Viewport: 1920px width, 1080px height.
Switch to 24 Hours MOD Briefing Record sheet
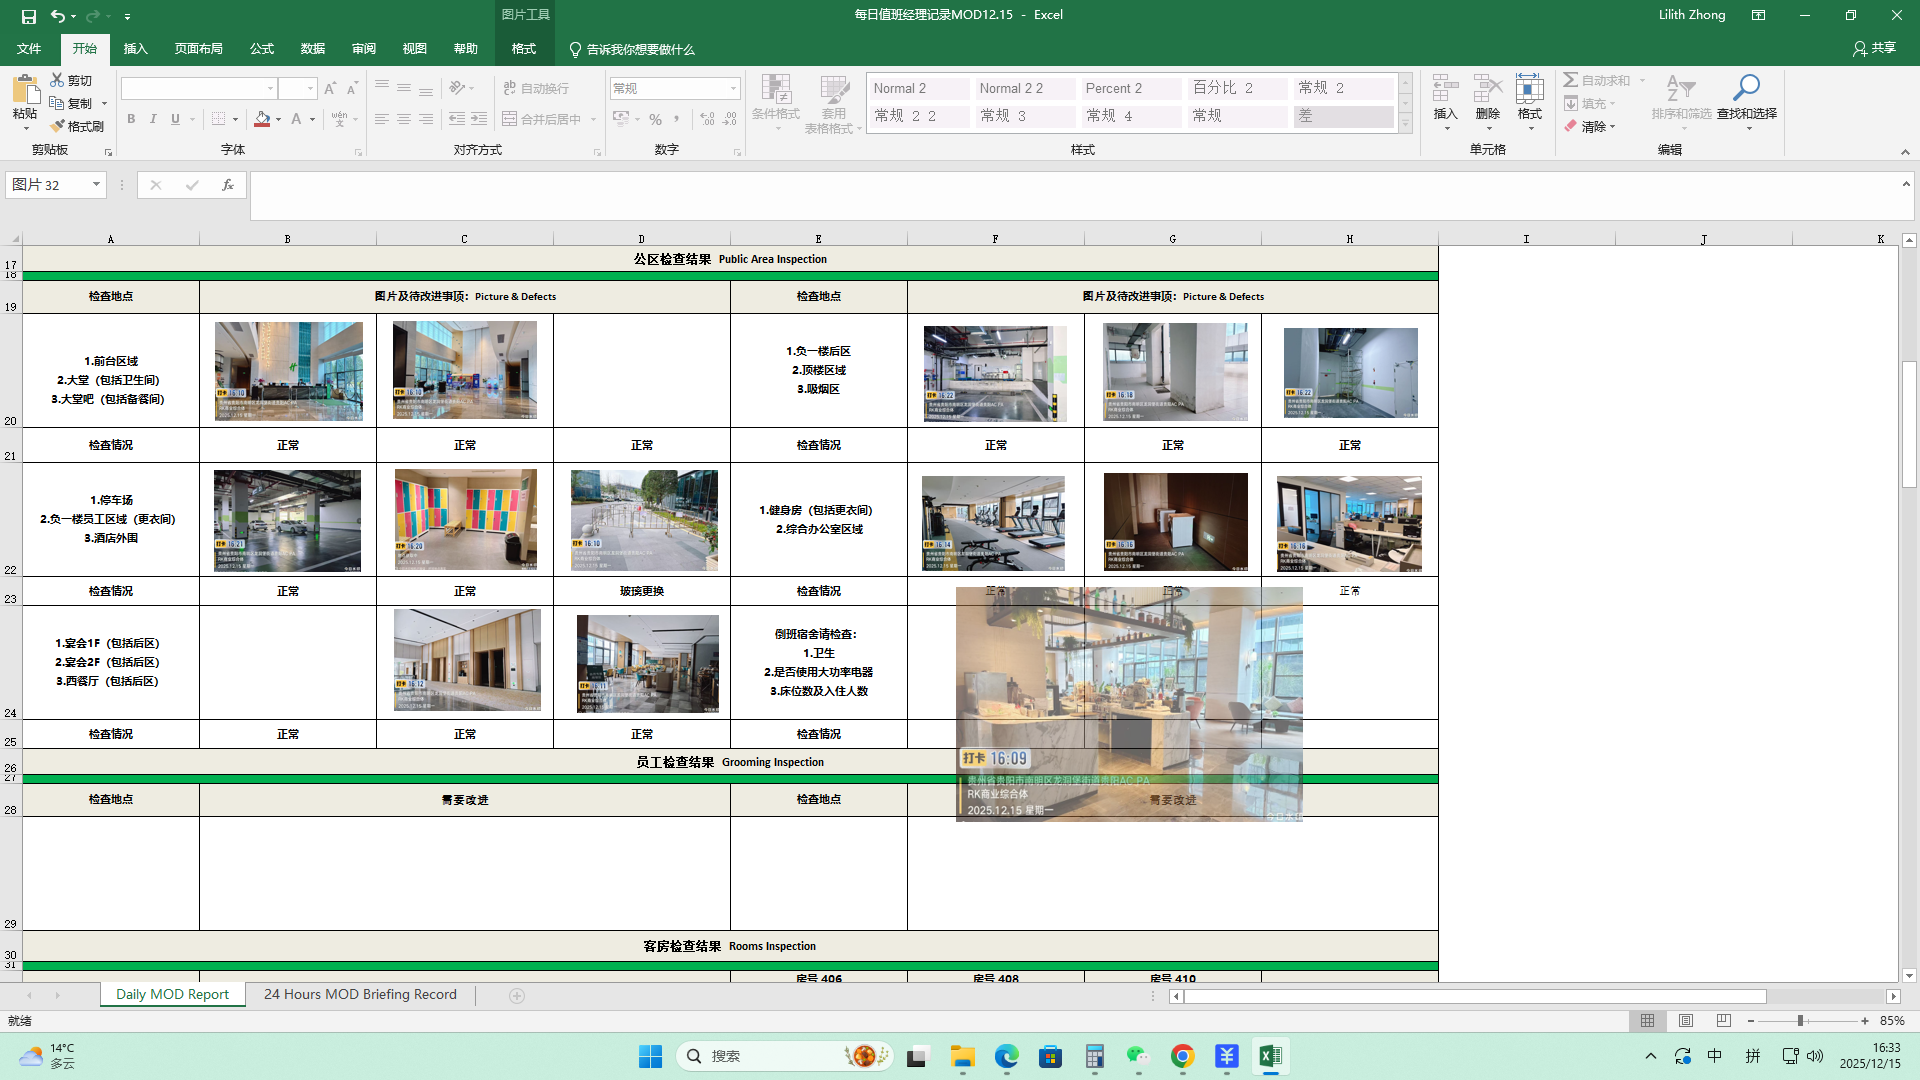point(360,995)
